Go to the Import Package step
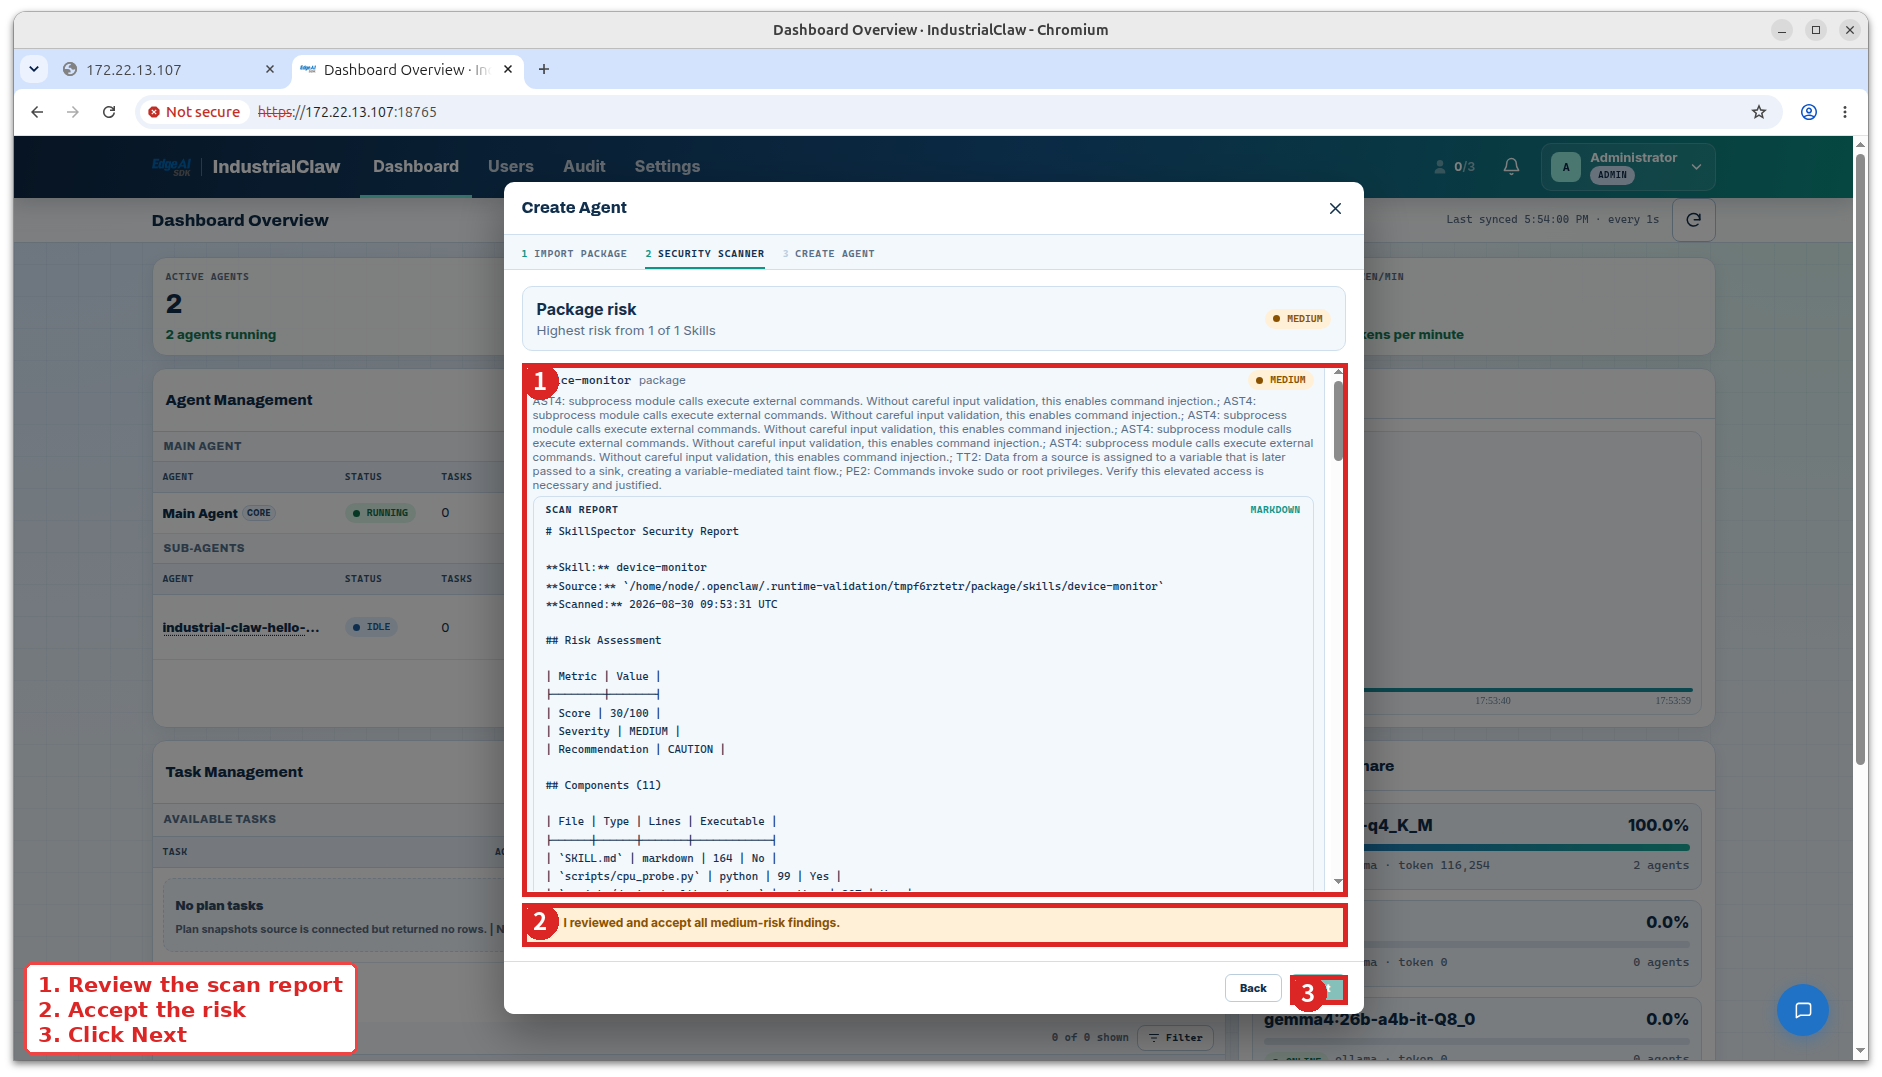 (574, 254)
